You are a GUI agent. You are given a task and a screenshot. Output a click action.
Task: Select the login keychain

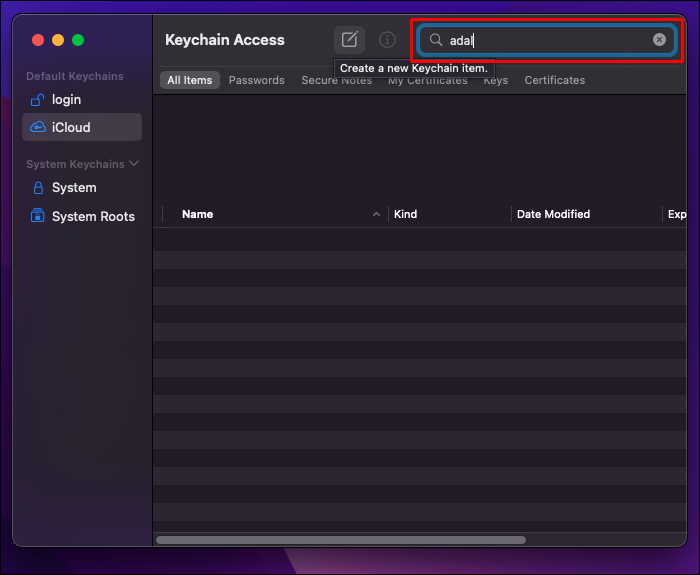tap(82, 100)
